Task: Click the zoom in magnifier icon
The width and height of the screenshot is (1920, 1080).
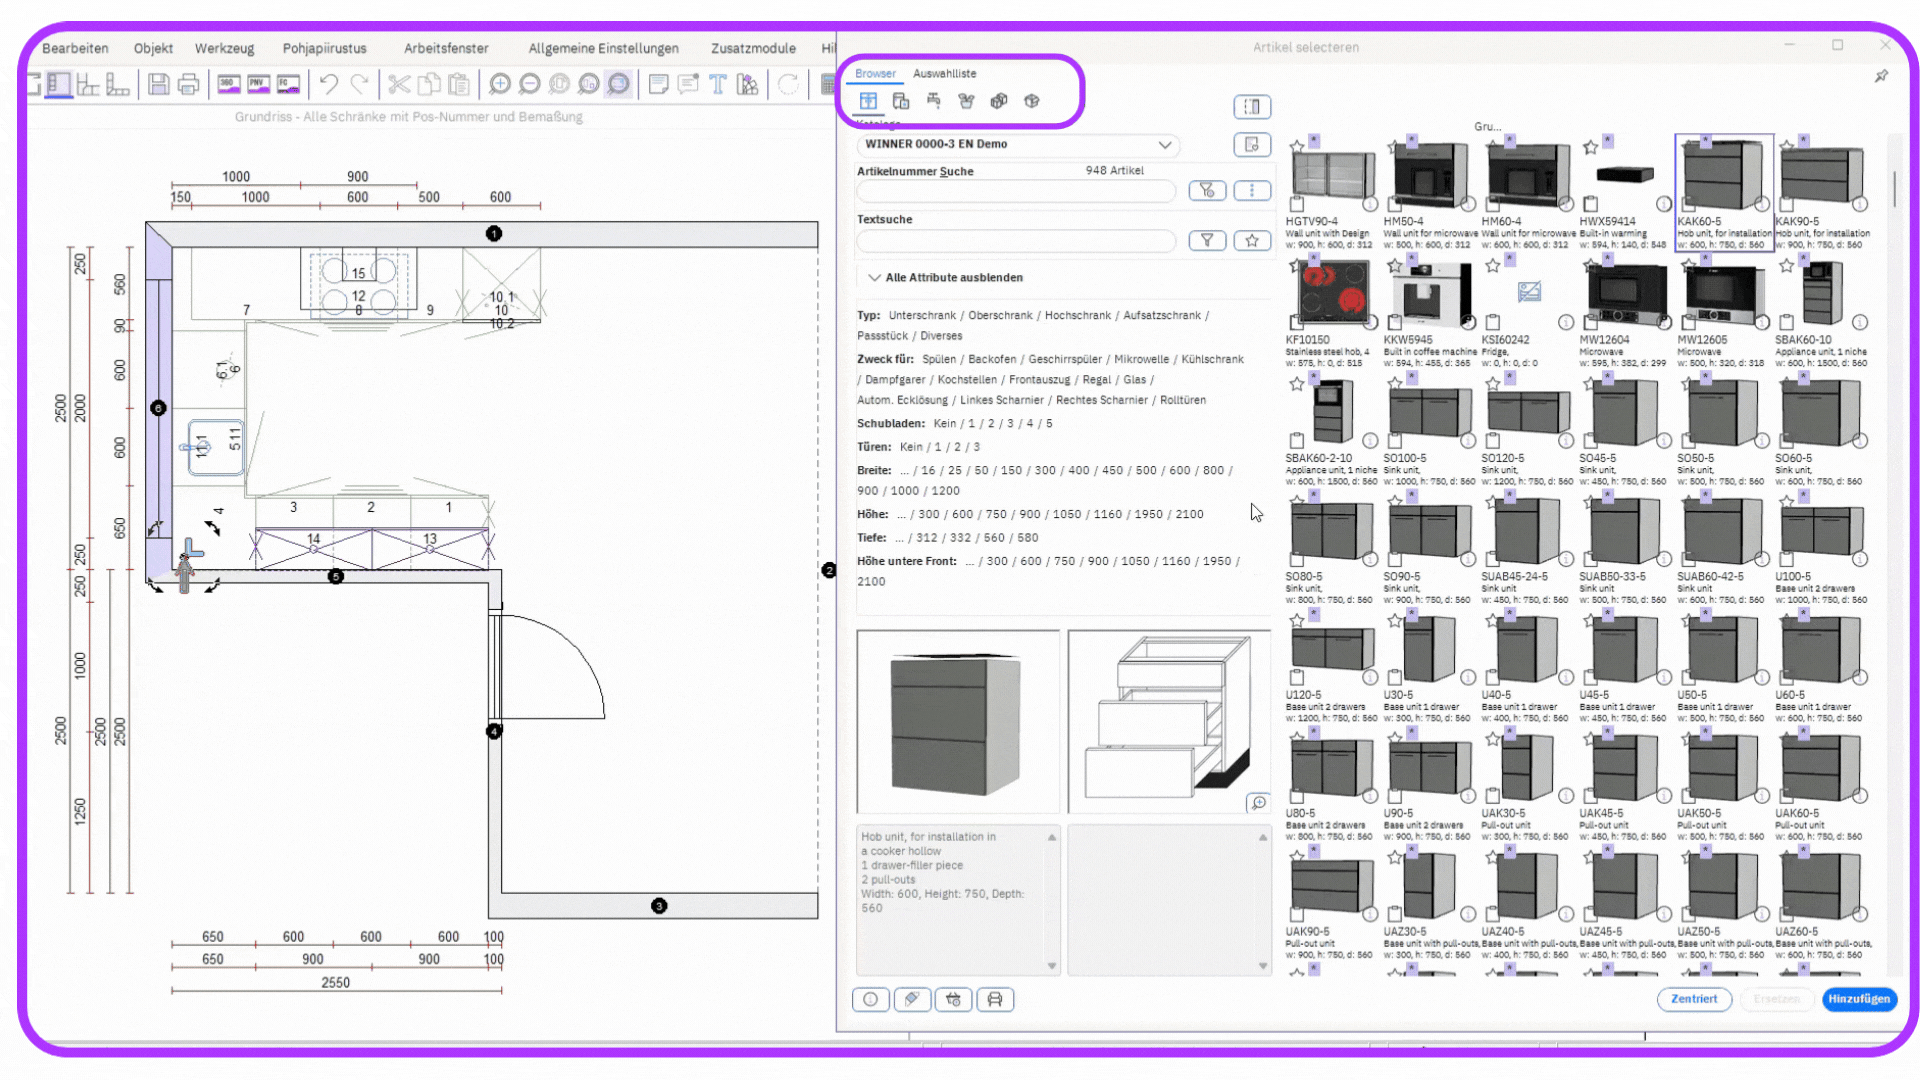Action: point(500,85)
